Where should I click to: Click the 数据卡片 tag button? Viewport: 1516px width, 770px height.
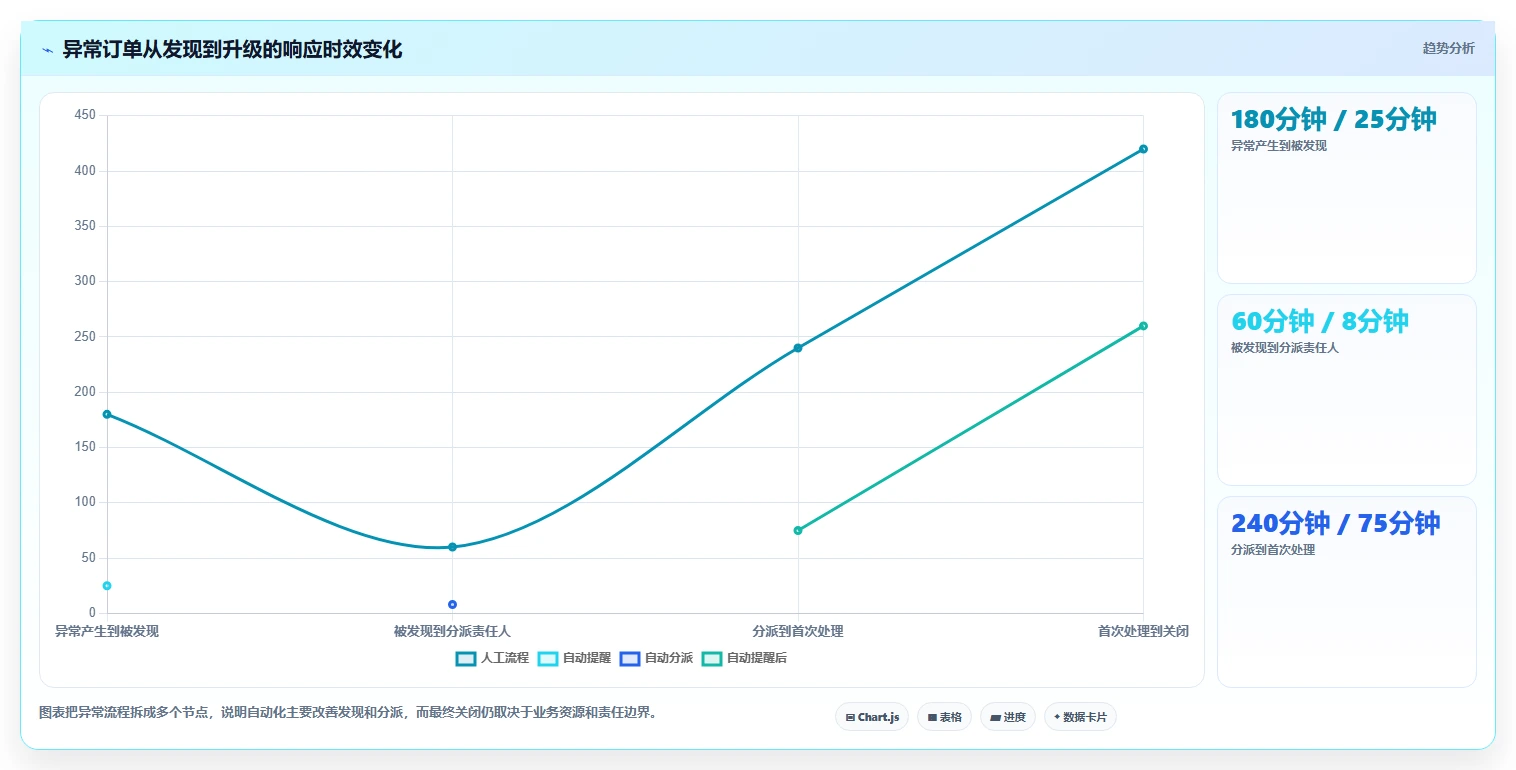pos(1080,717)
